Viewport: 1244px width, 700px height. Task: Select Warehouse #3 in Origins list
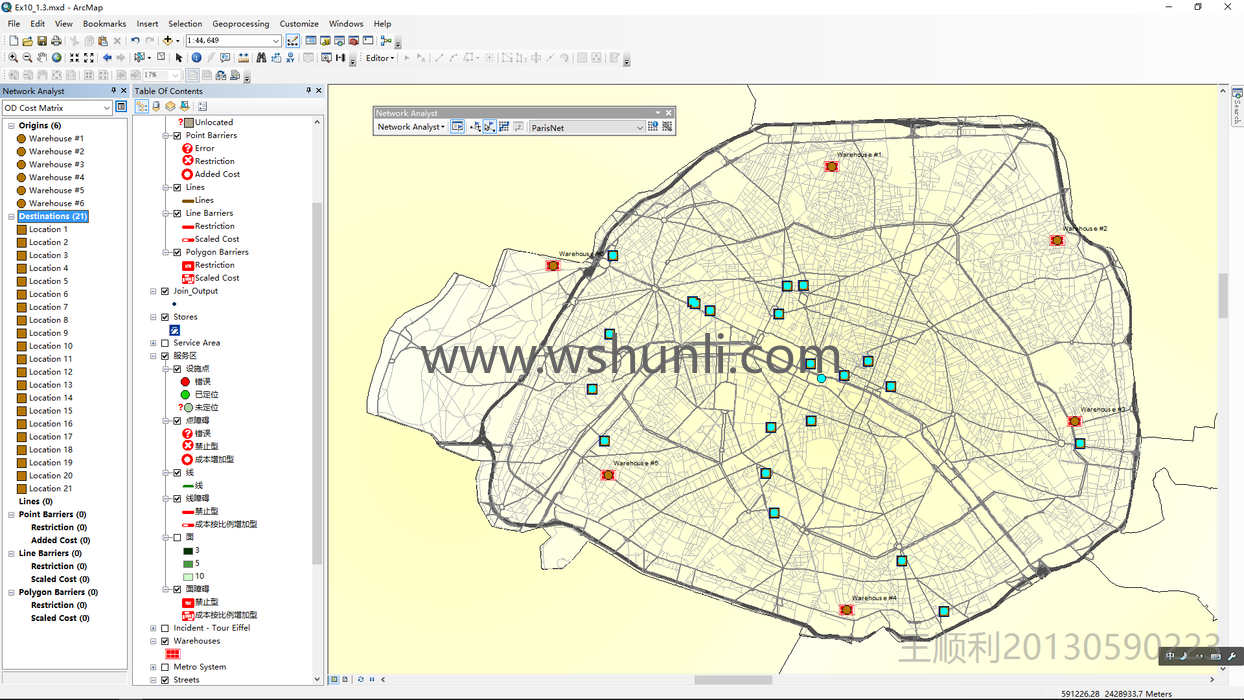[56, 165]
